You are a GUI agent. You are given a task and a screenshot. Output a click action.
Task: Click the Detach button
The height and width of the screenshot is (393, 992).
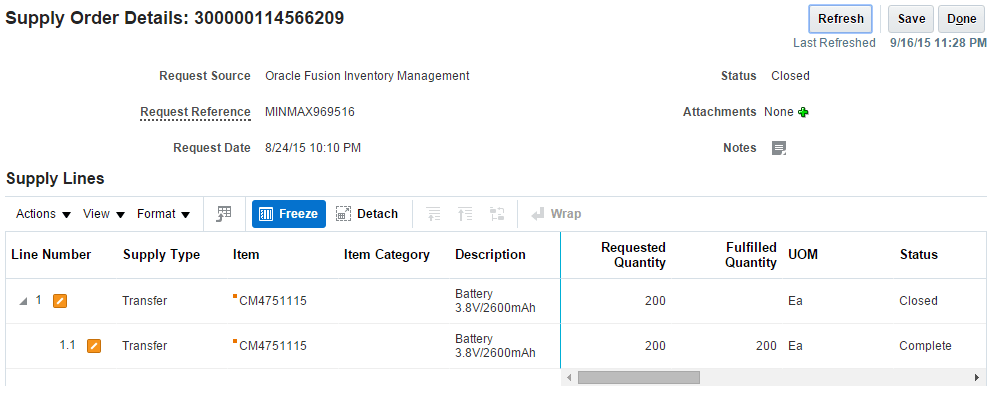[367, 214]
